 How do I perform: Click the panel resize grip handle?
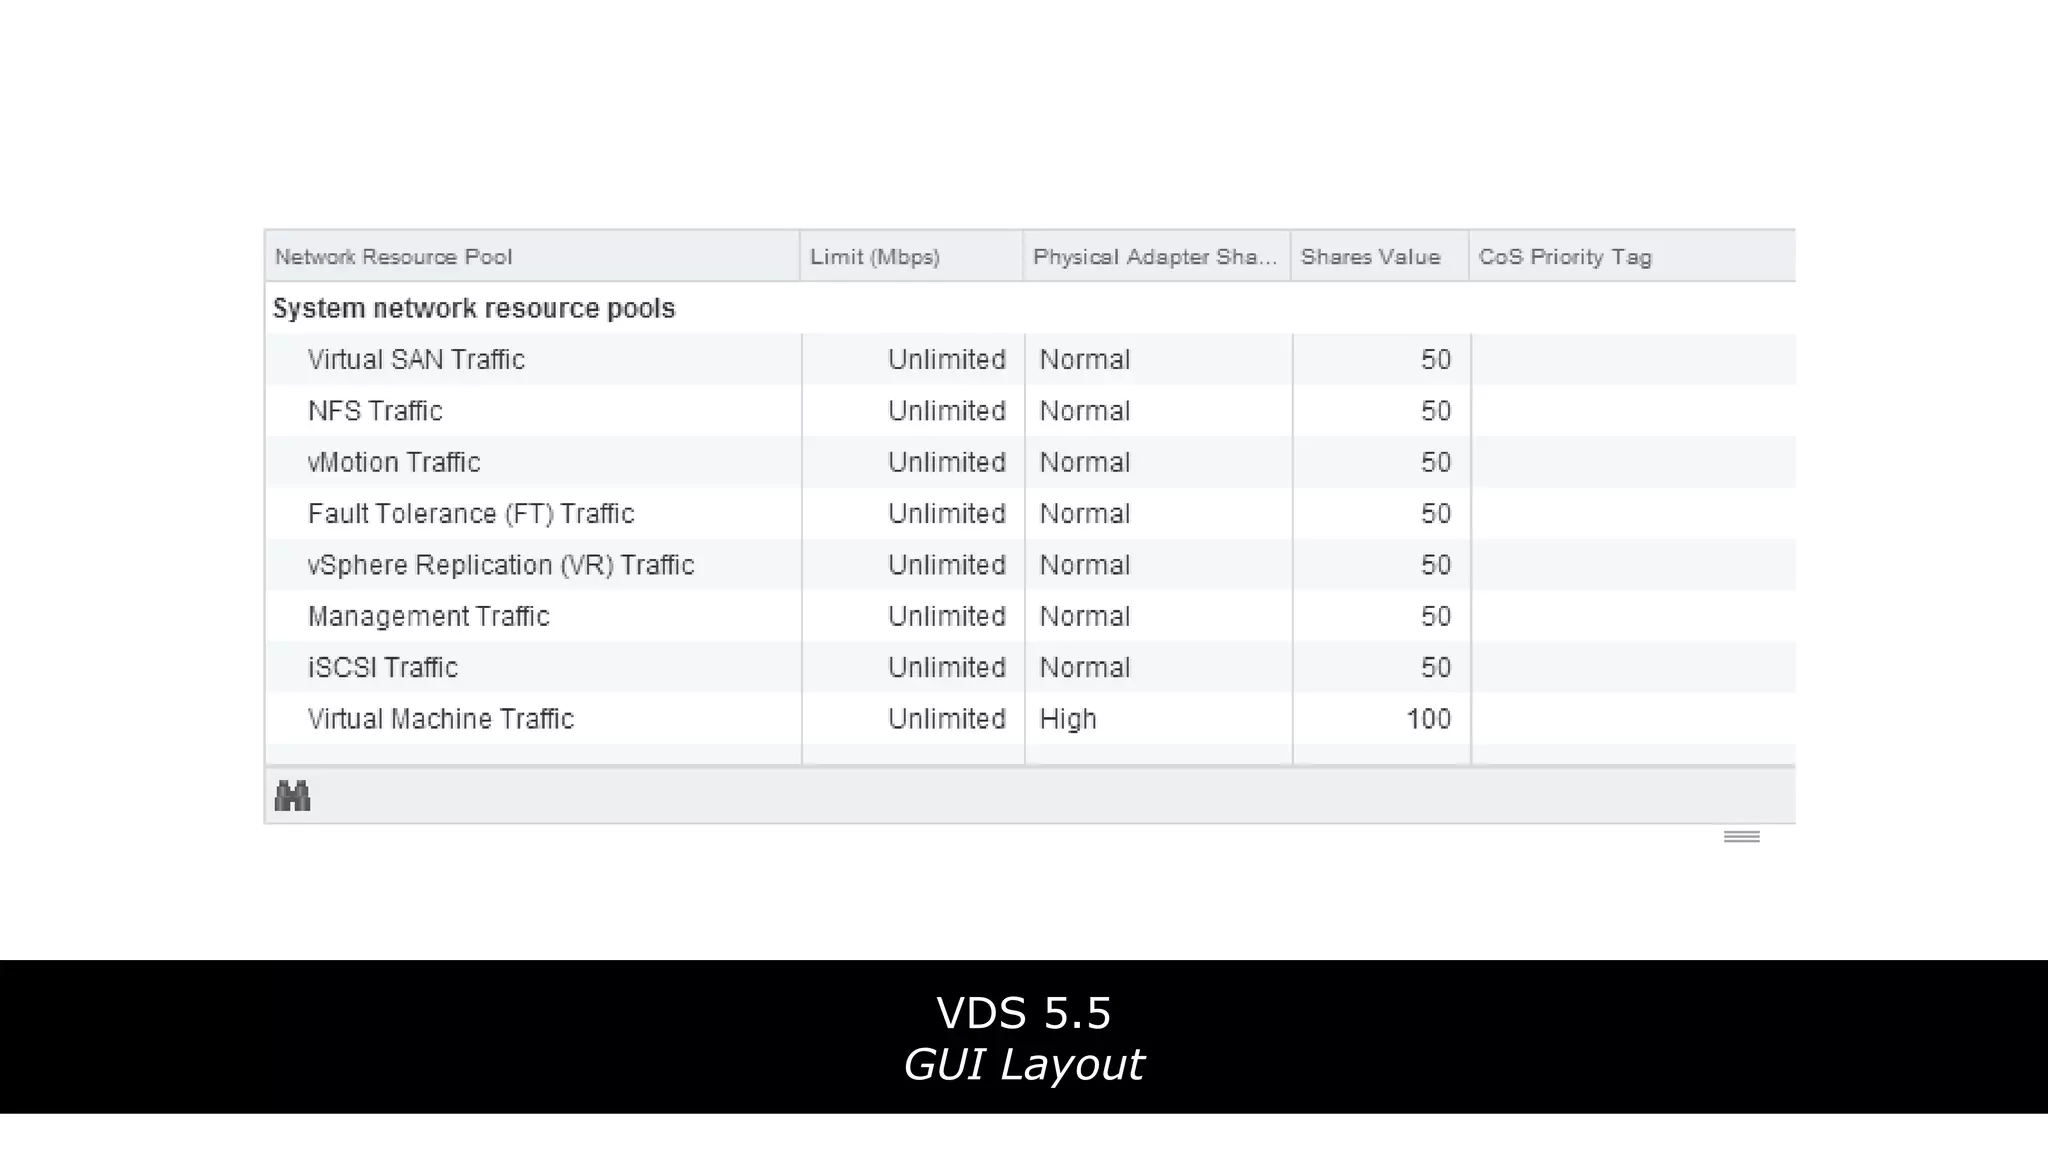point(1741,837)
